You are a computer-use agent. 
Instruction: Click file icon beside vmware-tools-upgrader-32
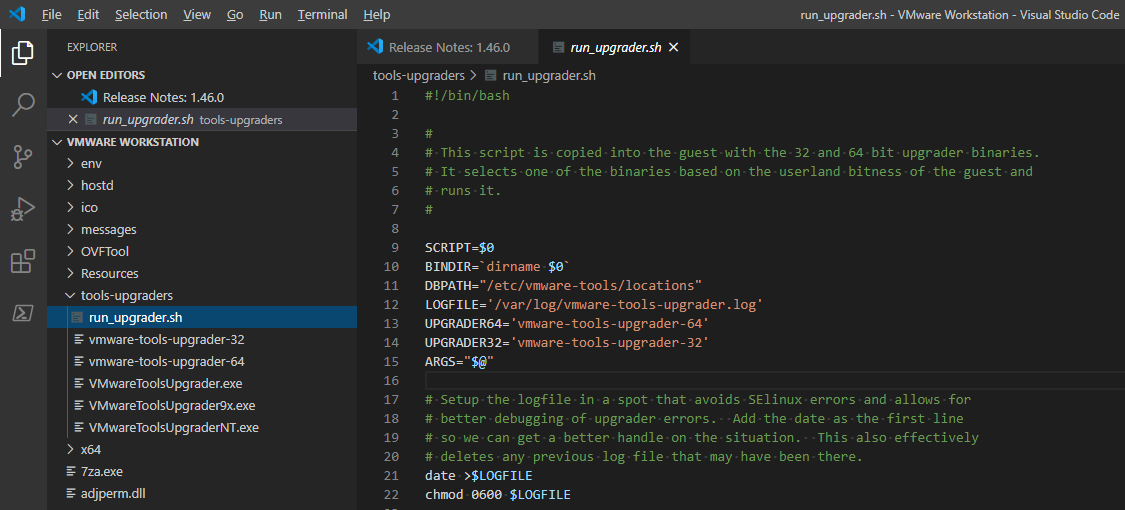[78, 339]
